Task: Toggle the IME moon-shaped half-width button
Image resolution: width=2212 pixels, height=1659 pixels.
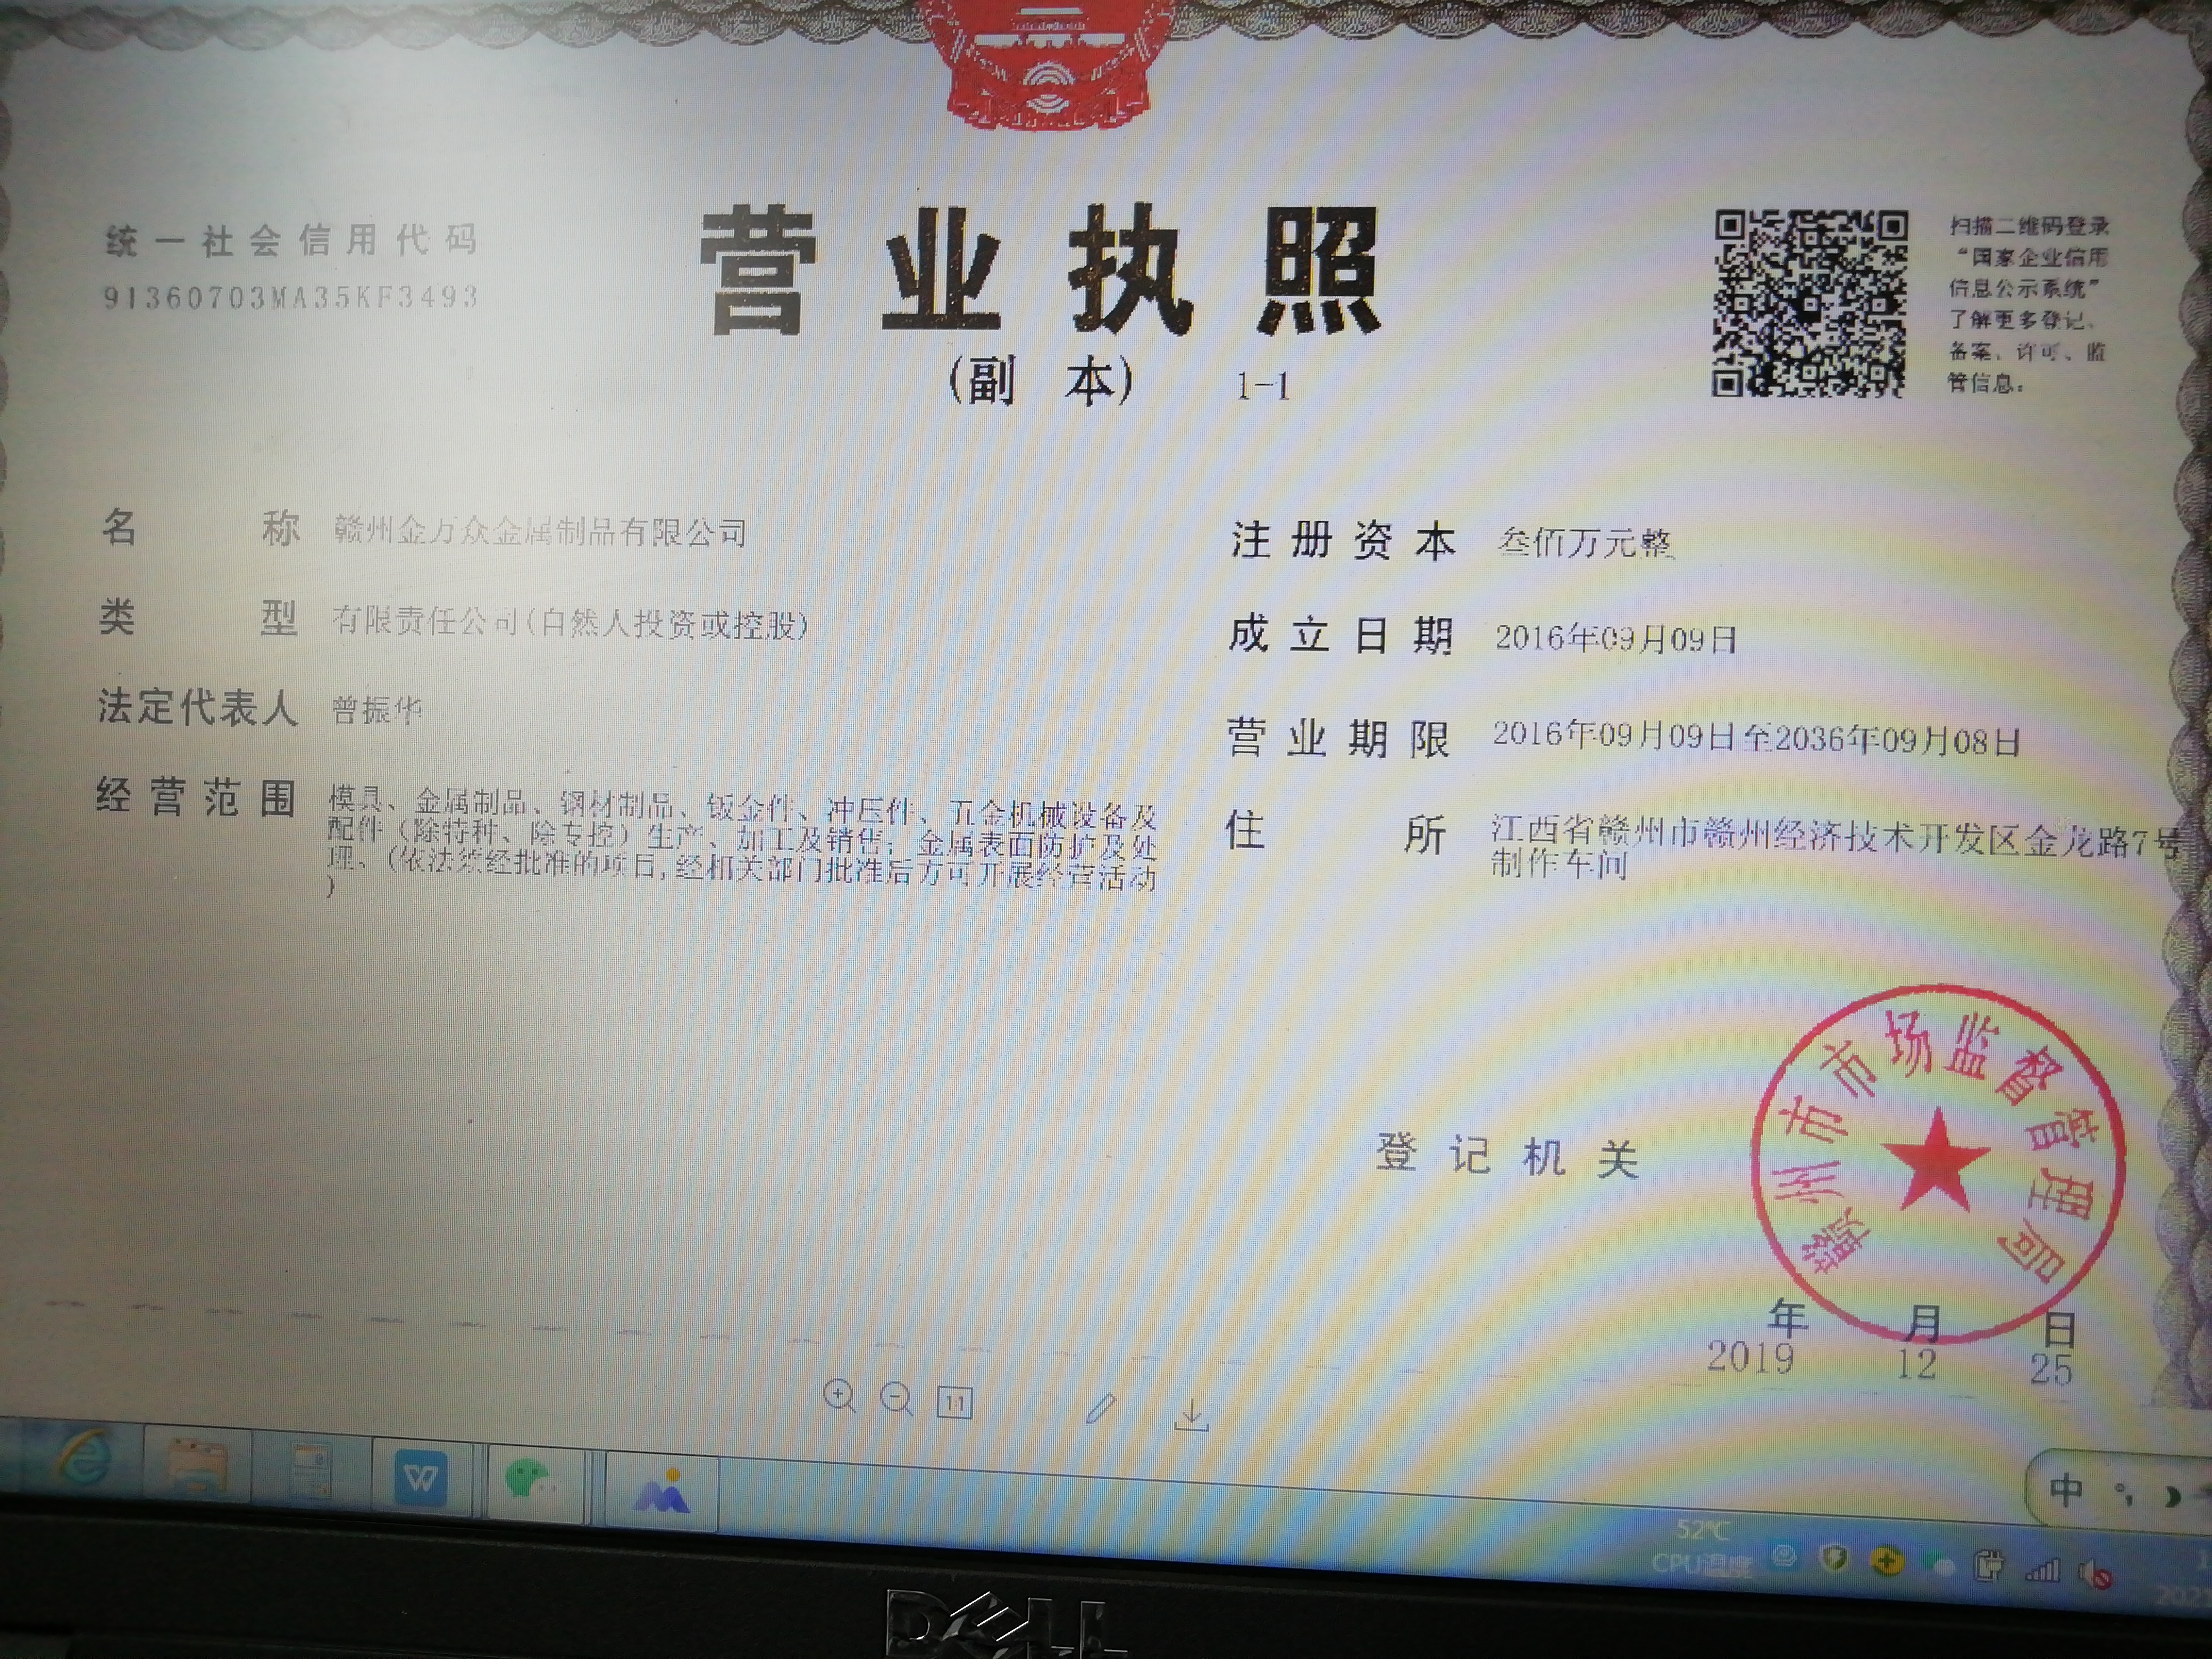Action: pos(2171,1497)
